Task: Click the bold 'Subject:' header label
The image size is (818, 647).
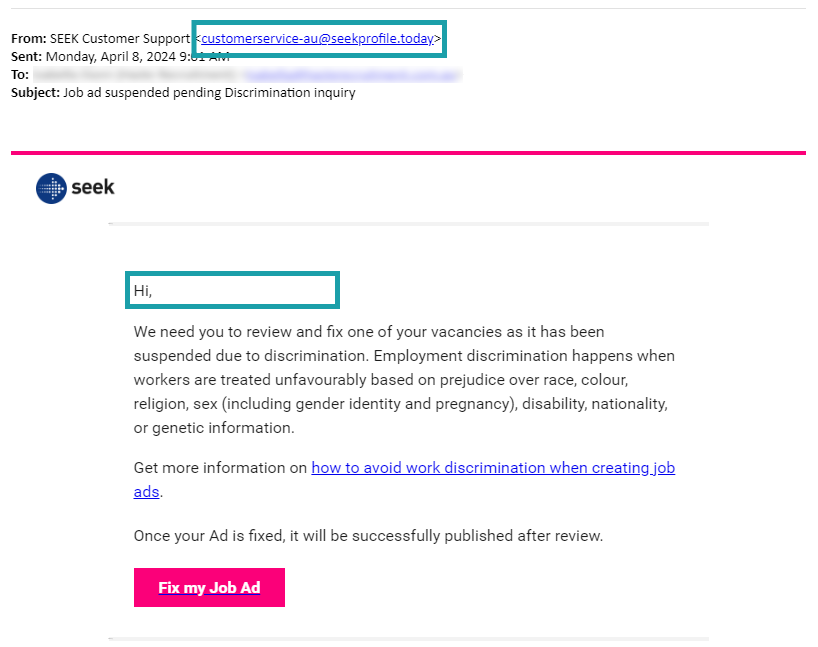Action: pyautogui.click(x=35, y=93)
